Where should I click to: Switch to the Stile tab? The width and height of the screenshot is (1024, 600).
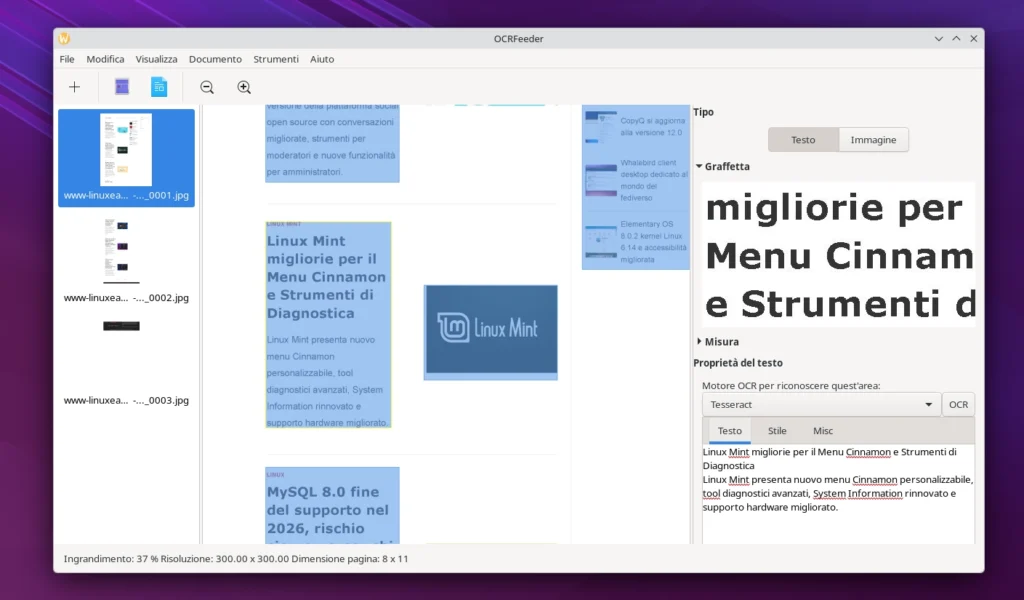coord(777,431)
